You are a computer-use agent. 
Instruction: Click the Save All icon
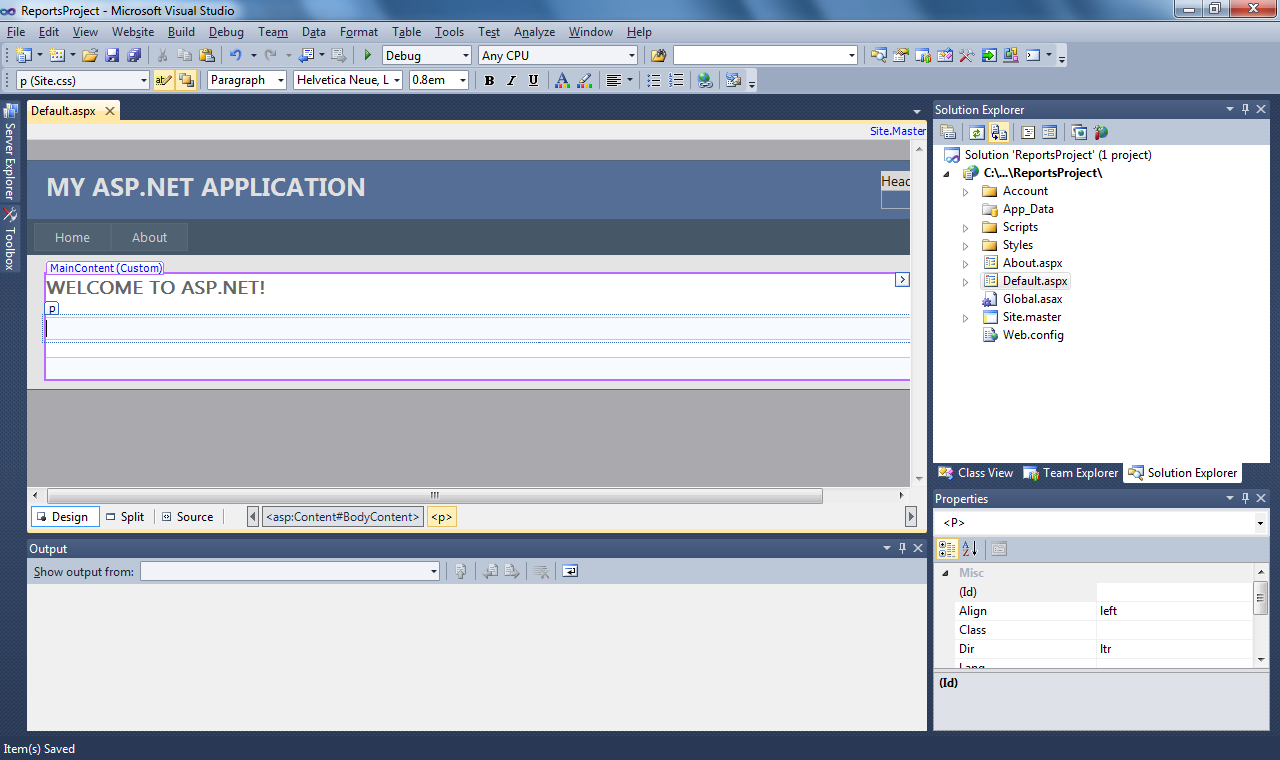pyautogui.click(x=133, y=56)
